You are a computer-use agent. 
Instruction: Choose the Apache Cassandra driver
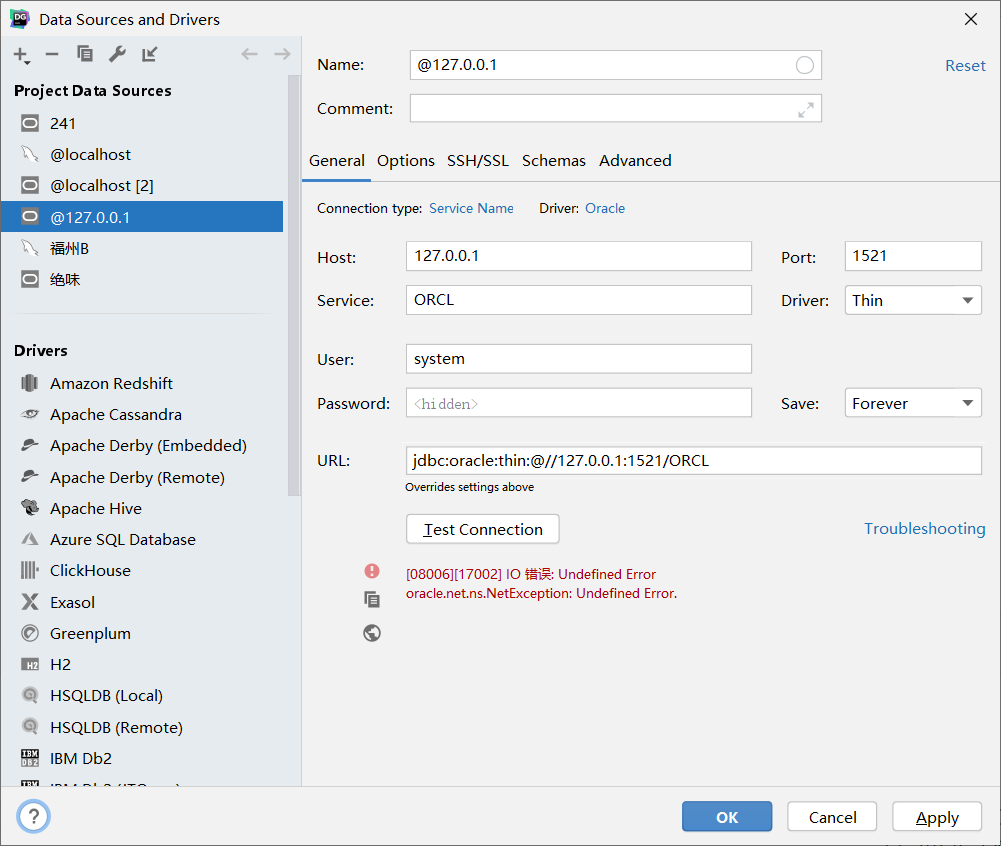pos(142,414)
